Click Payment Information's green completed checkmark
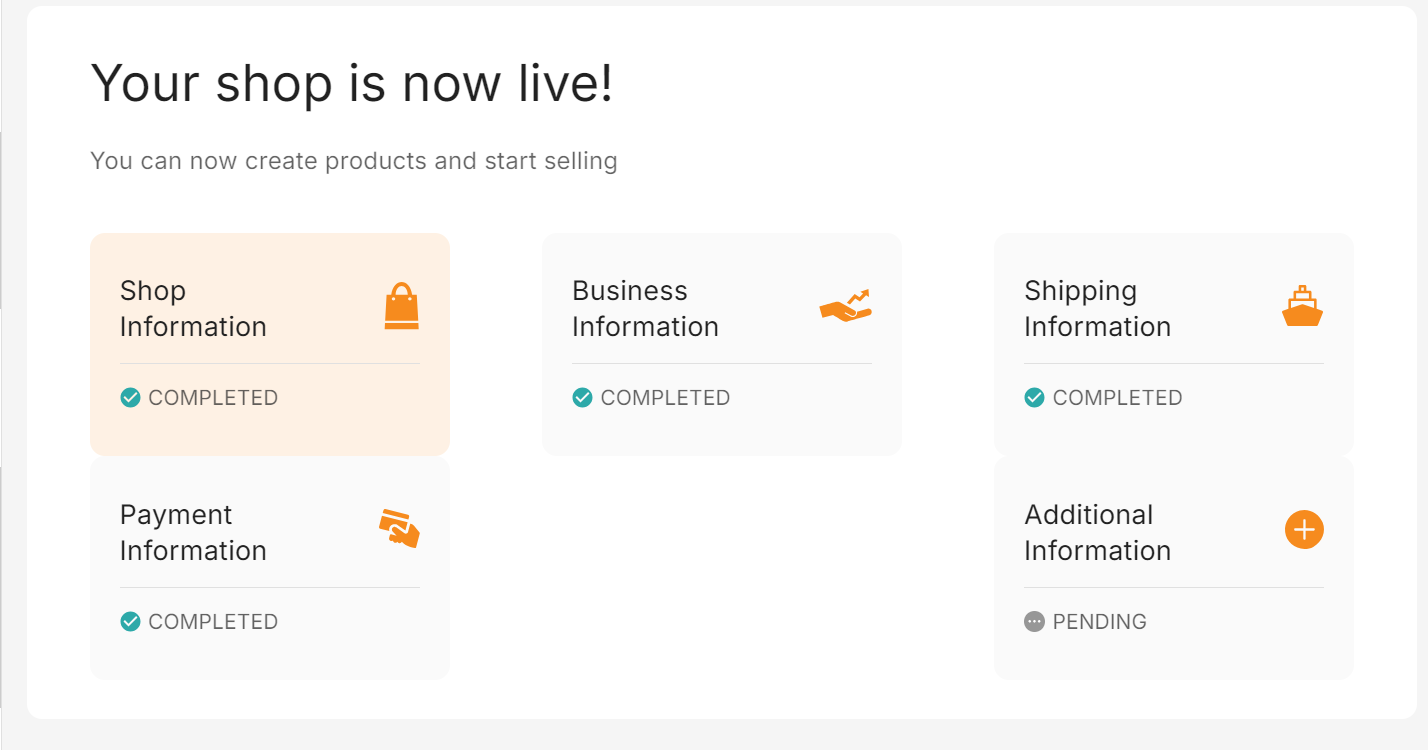Screen dimensions: 1428x750 click(130, 622)
